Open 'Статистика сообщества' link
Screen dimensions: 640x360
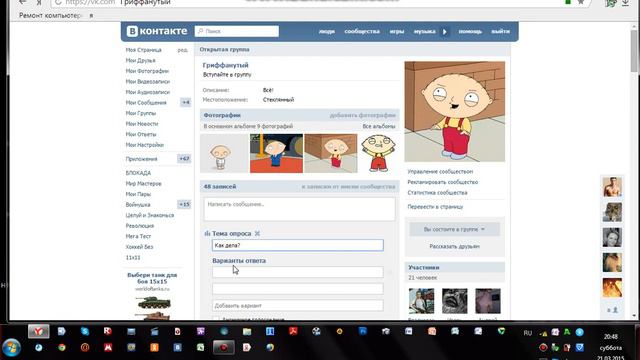click(x=437, y=193)
